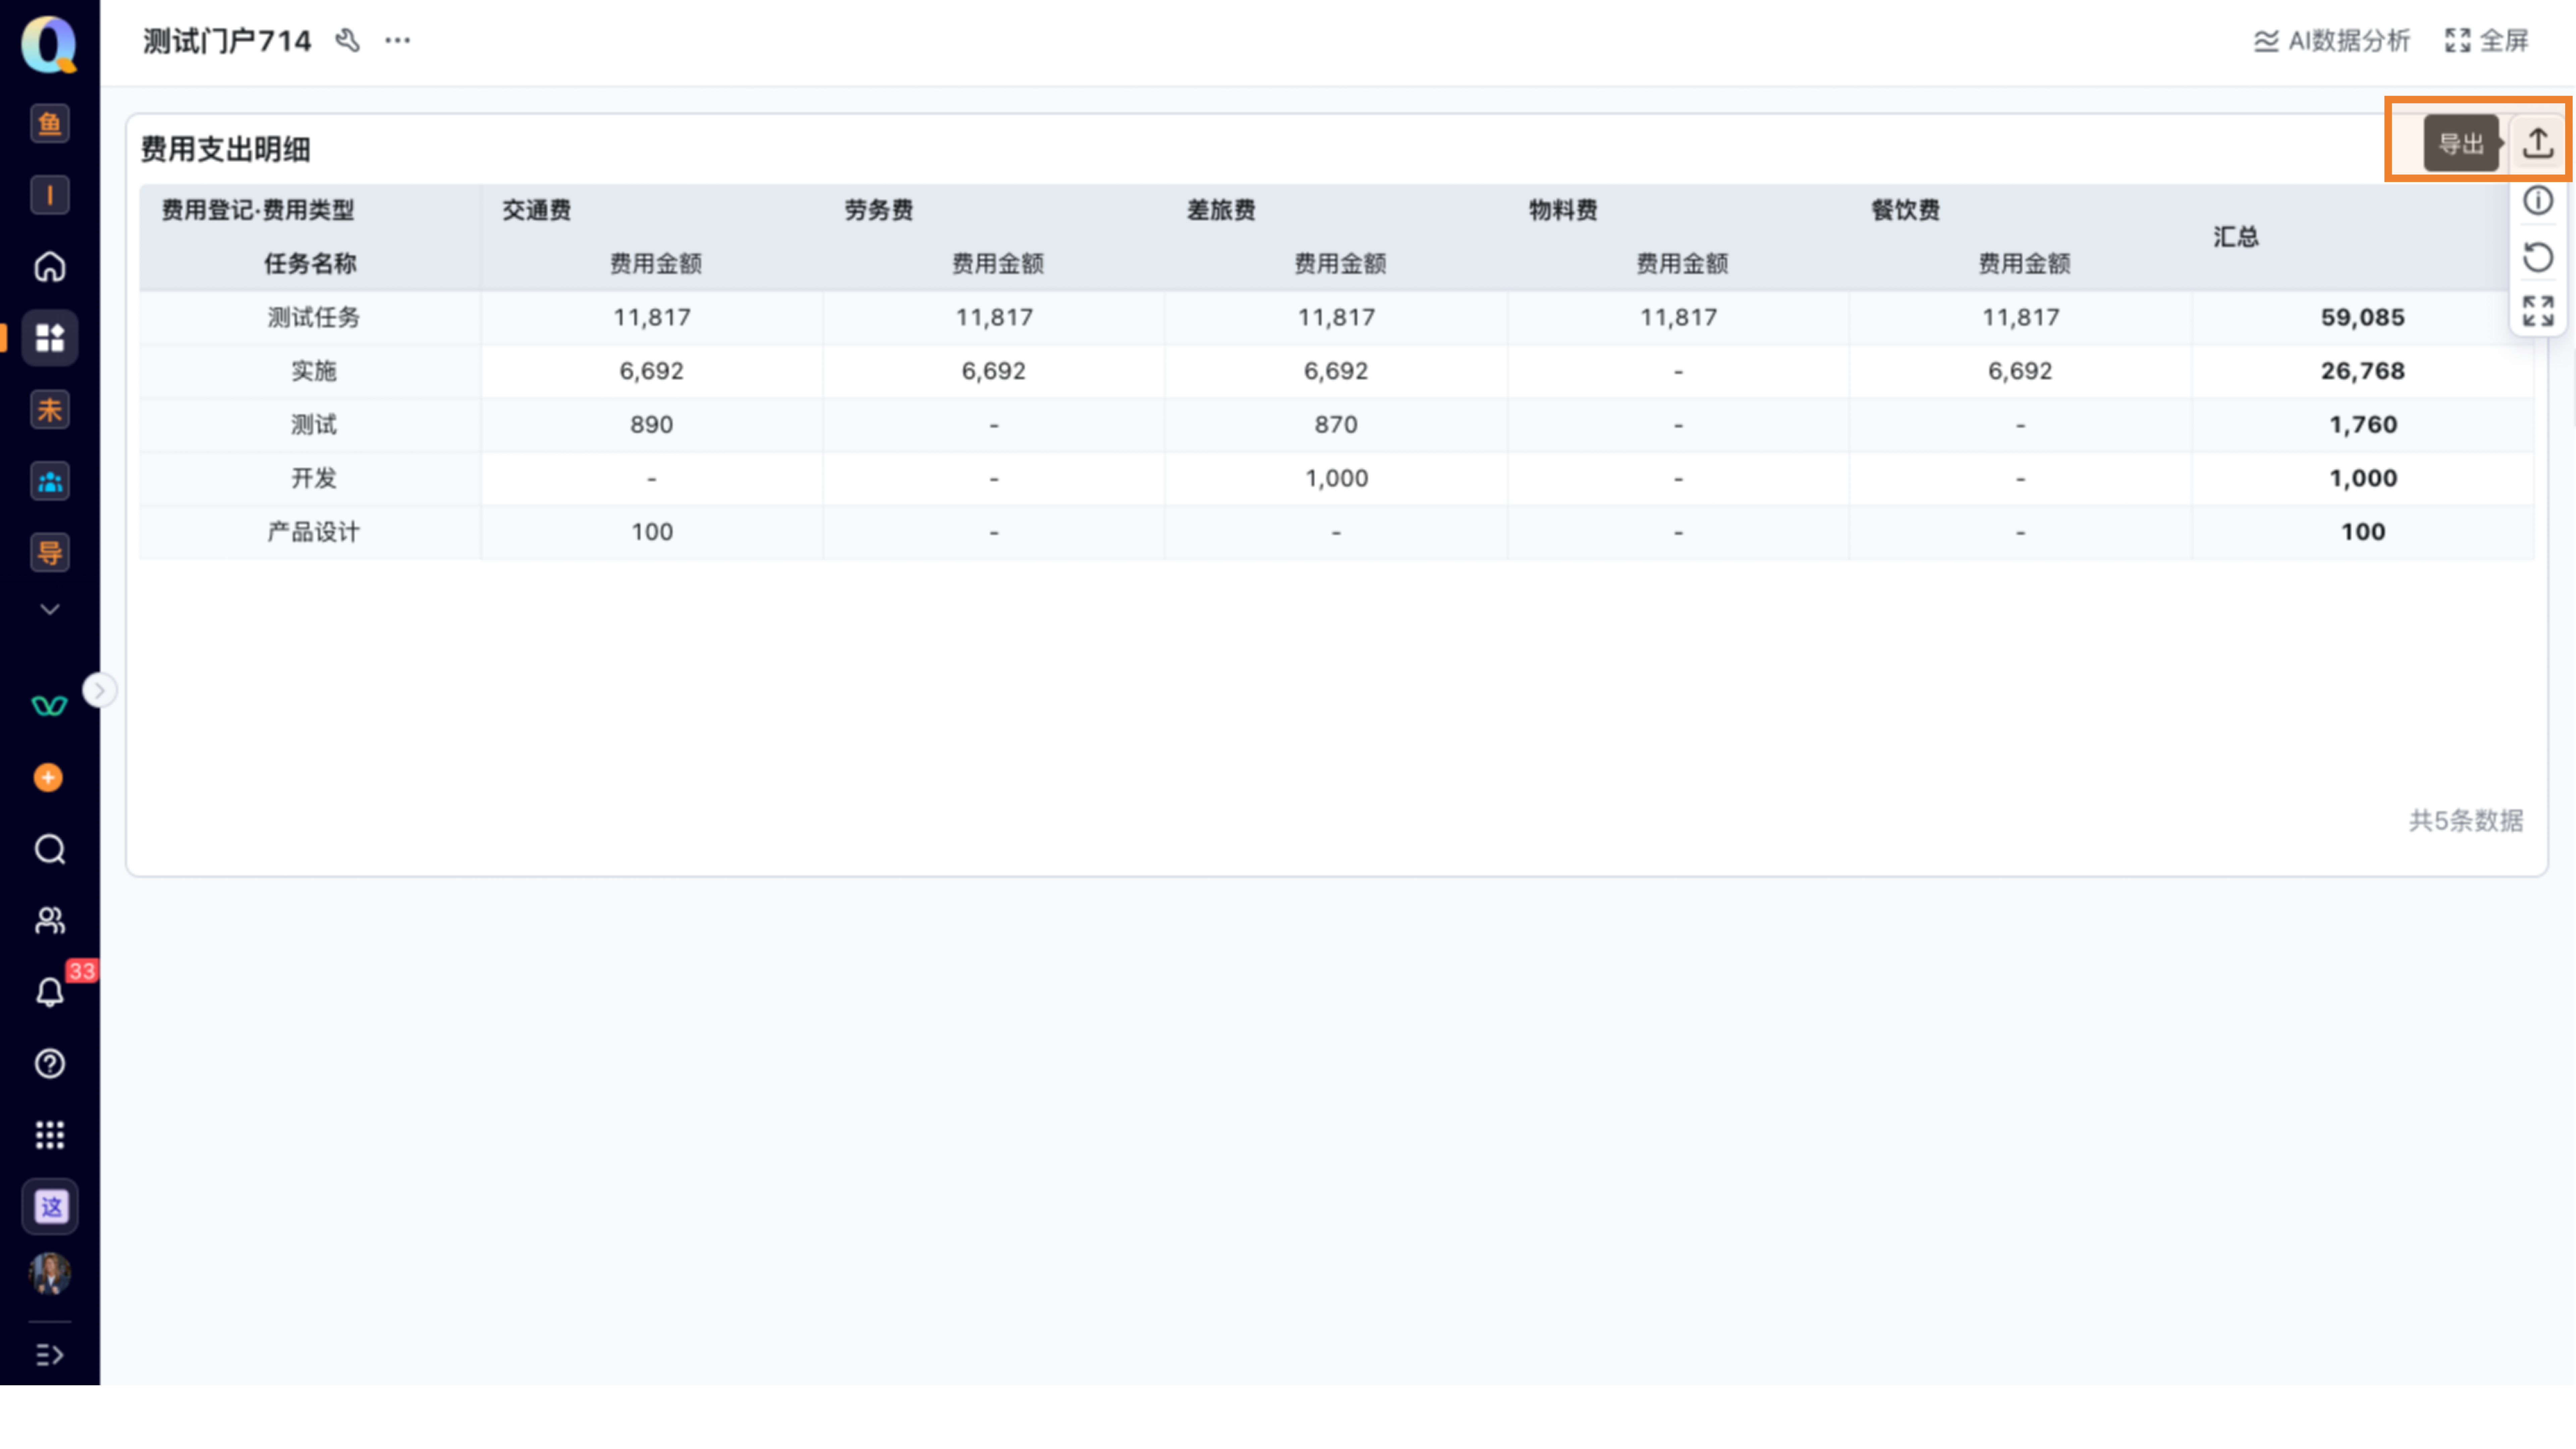Click the info icon on the card toolbar
This screenshot has width=2576, height=1449.
pyautogui.click(x=2538, y=201)
